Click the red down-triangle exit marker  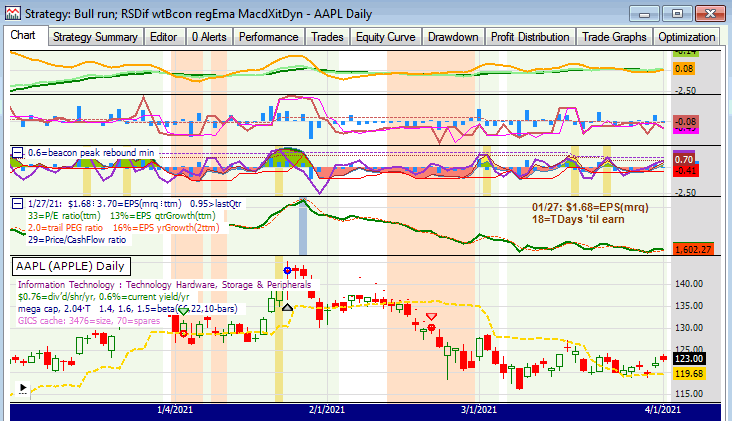(432, 316)
